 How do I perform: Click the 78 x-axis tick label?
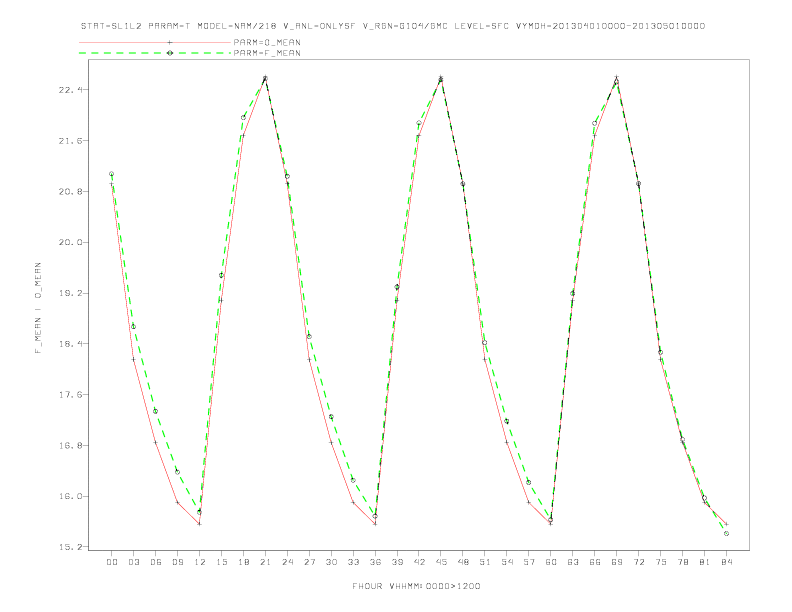click(682, 562)
